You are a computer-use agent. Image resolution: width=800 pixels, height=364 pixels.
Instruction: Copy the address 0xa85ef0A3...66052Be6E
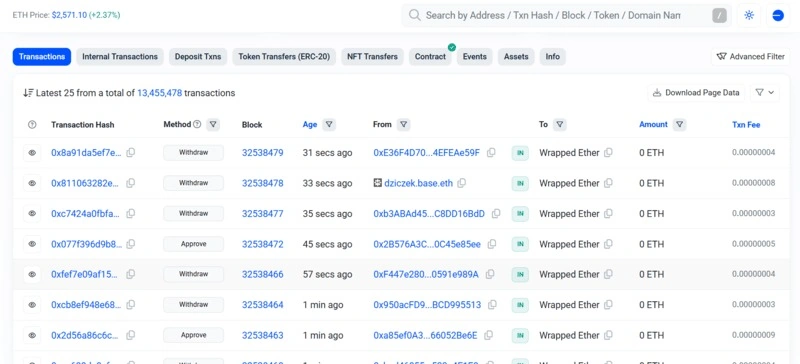(488, 335)
